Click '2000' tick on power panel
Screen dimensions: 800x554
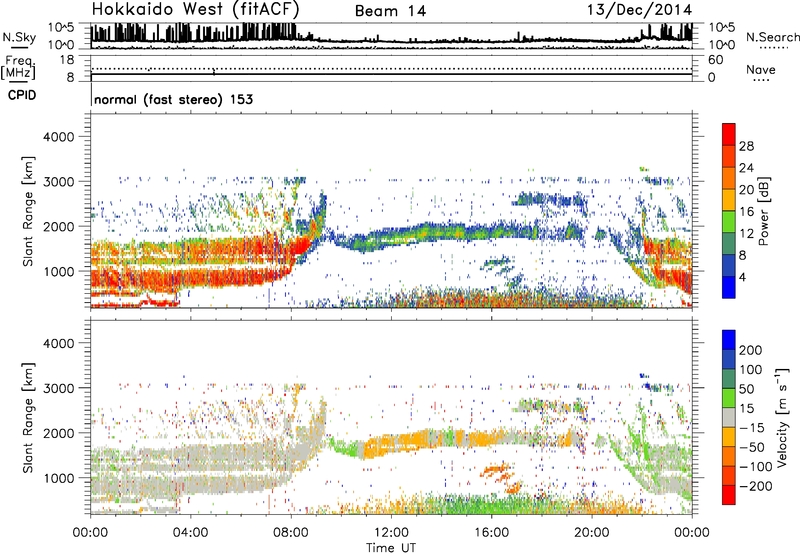(58, 226)
